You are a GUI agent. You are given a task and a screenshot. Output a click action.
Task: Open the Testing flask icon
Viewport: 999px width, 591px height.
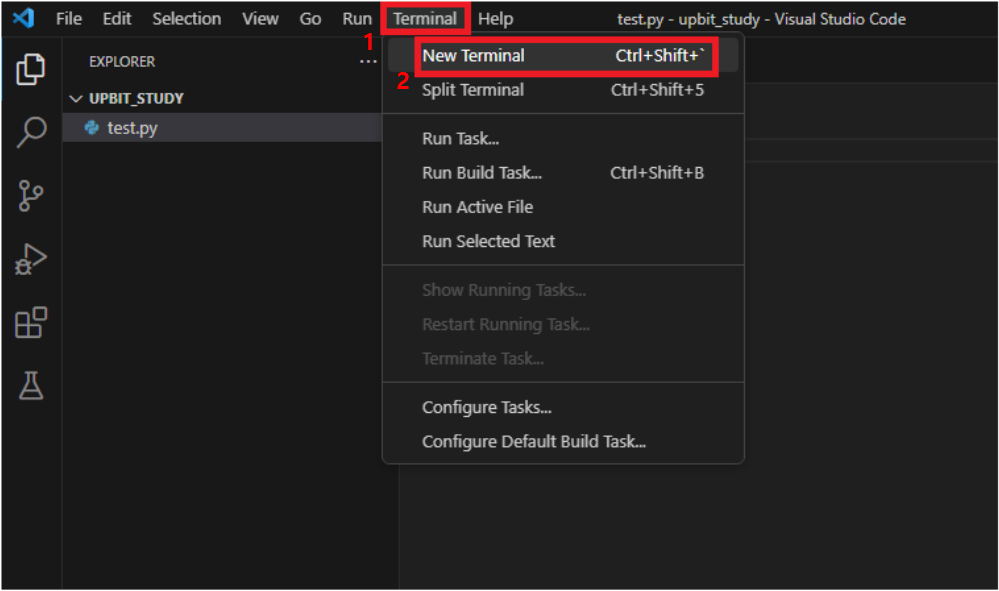pyautogui.click(x=31, y=385)
